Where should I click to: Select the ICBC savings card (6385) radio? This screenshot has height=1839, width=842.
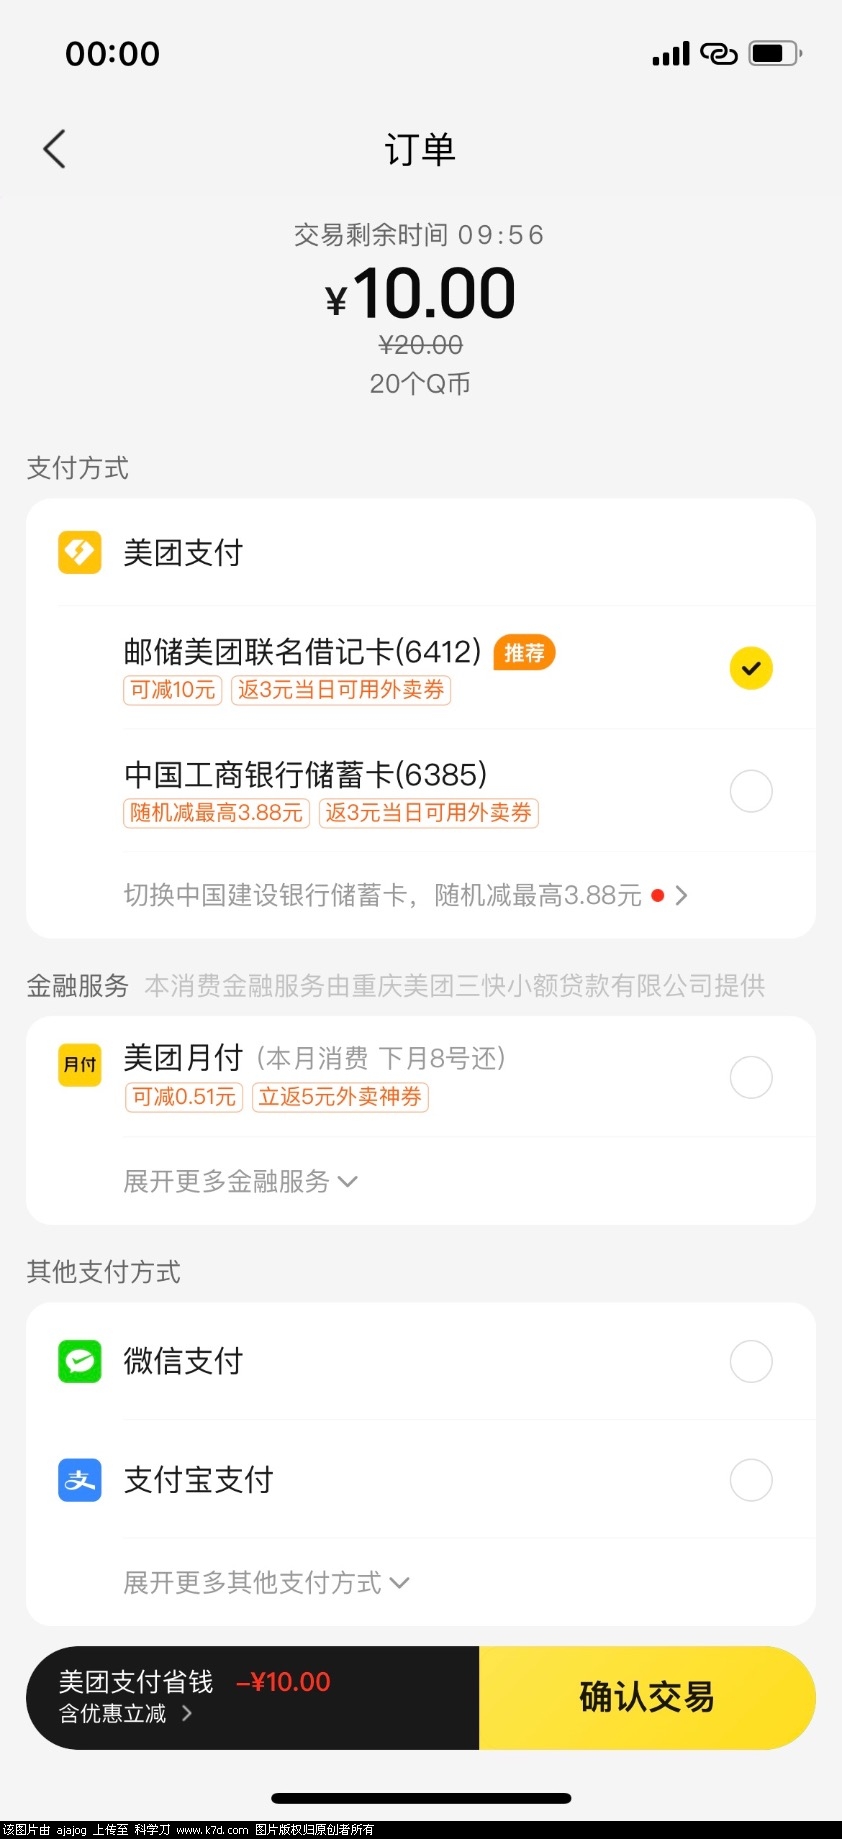(x=751, y=791)
